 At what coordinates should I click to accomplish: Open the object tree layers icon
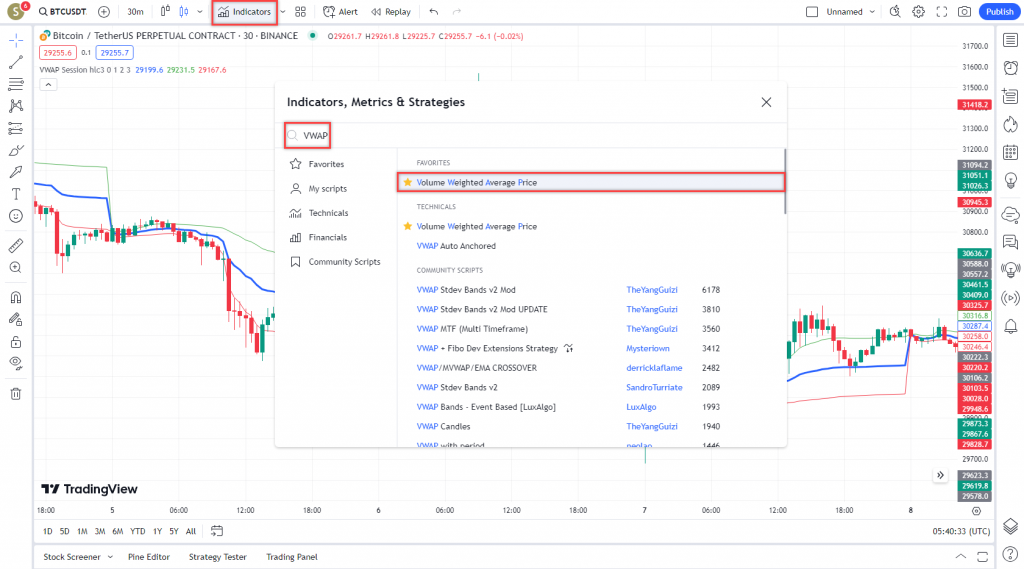1010,527
